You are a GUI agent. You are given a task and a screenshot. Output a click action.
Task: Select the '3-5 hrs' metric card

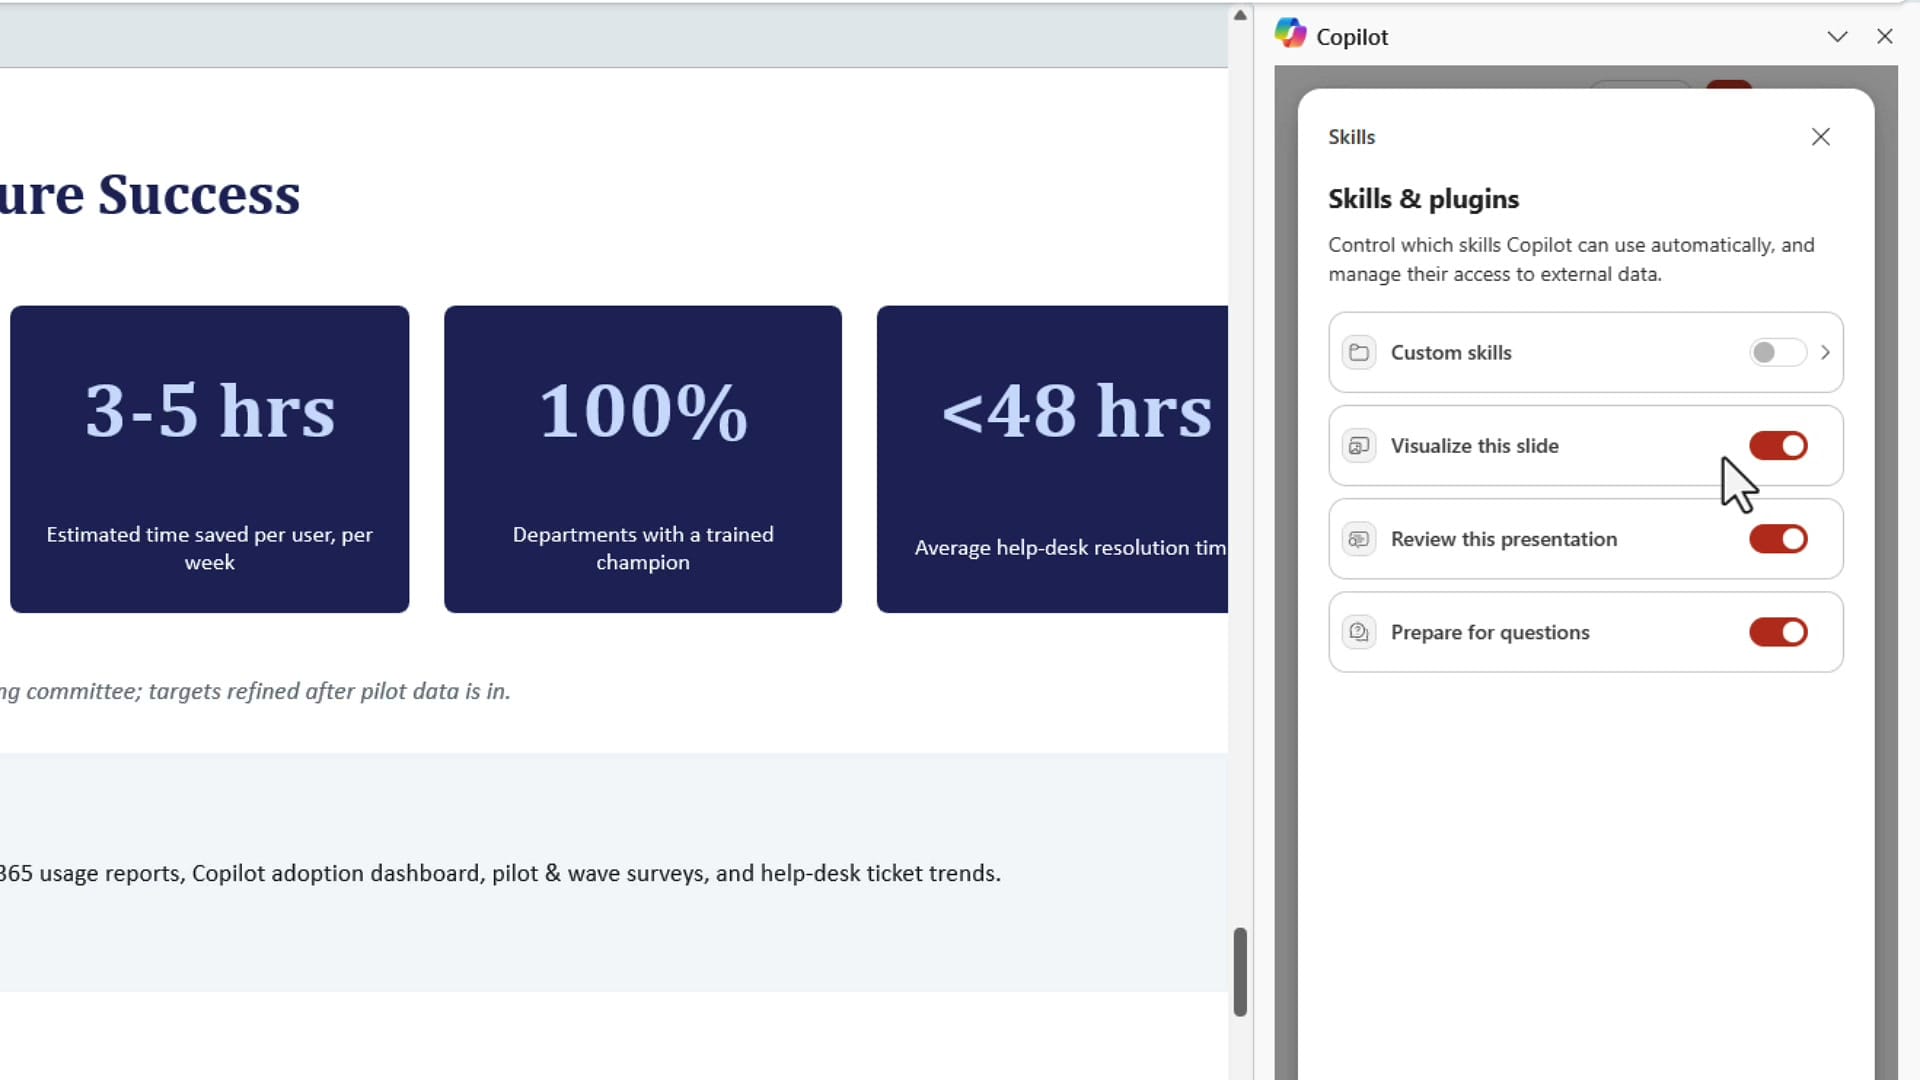point(210,459)
